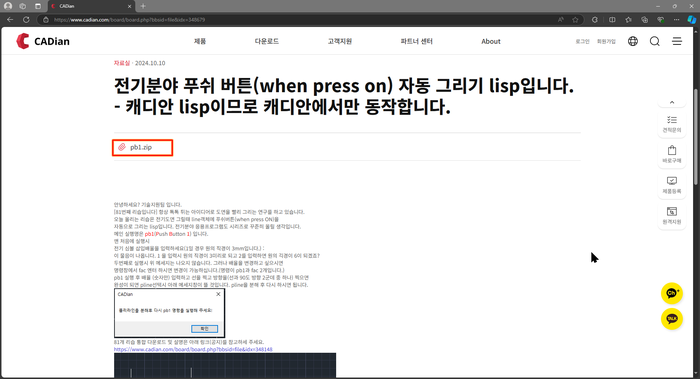Click the post date 2024.10.10
The image size is (700, 379).
(x=150, y=63)
